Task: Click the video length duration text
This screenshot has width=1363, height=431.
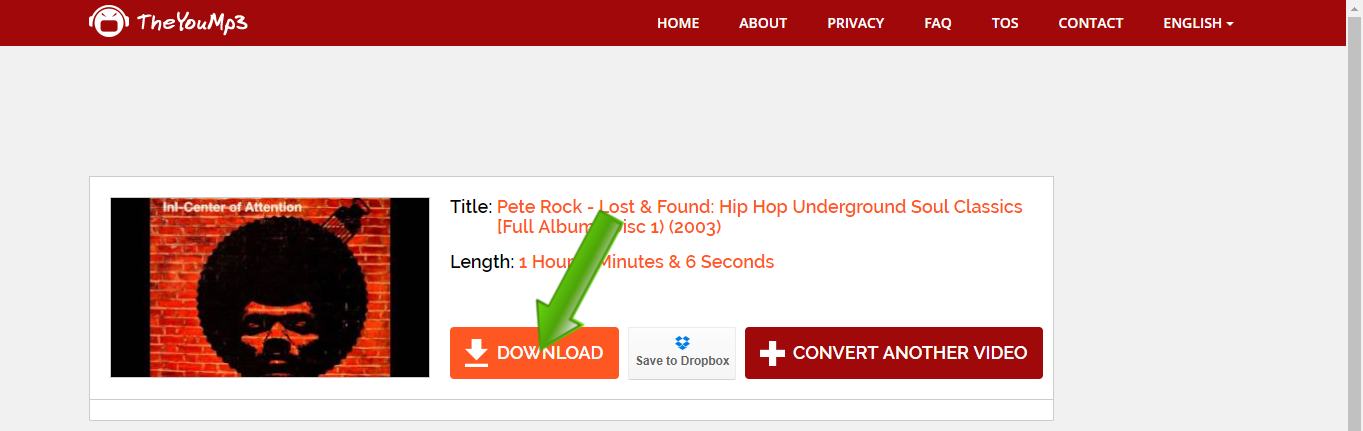Action: (x=646, y=262)
